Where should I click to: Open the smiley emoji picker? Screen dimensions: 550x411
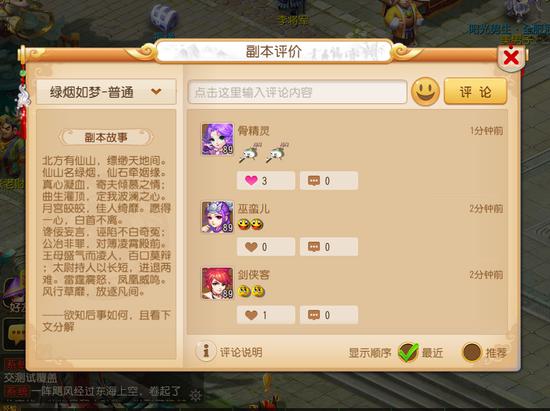(425, 92)
